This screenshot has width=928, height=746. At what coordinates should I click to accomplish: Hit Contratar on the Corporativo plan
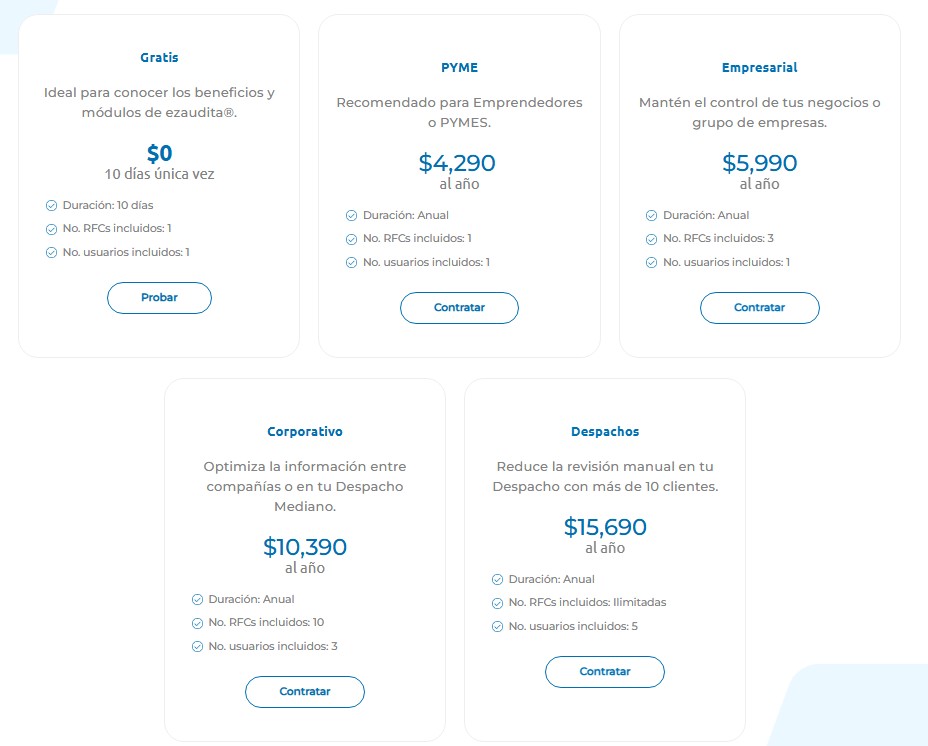[305, 692]
